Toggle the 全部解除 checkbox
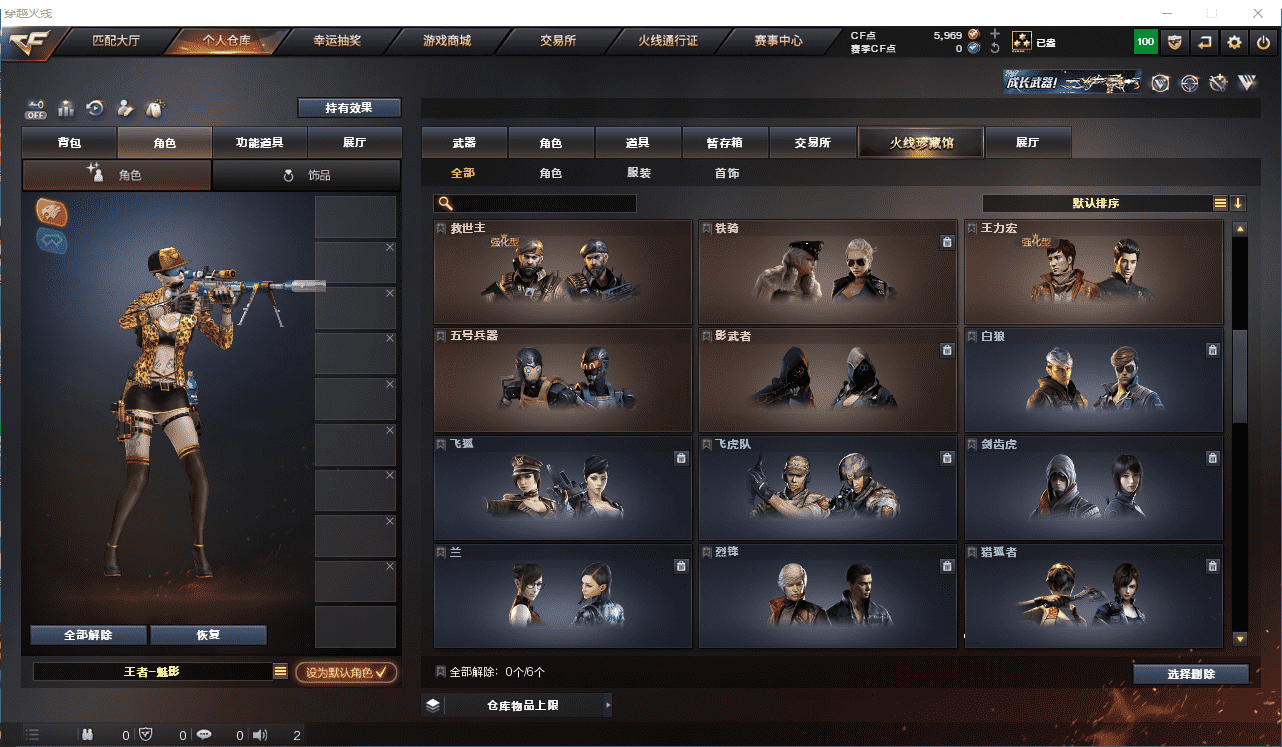 441,672
